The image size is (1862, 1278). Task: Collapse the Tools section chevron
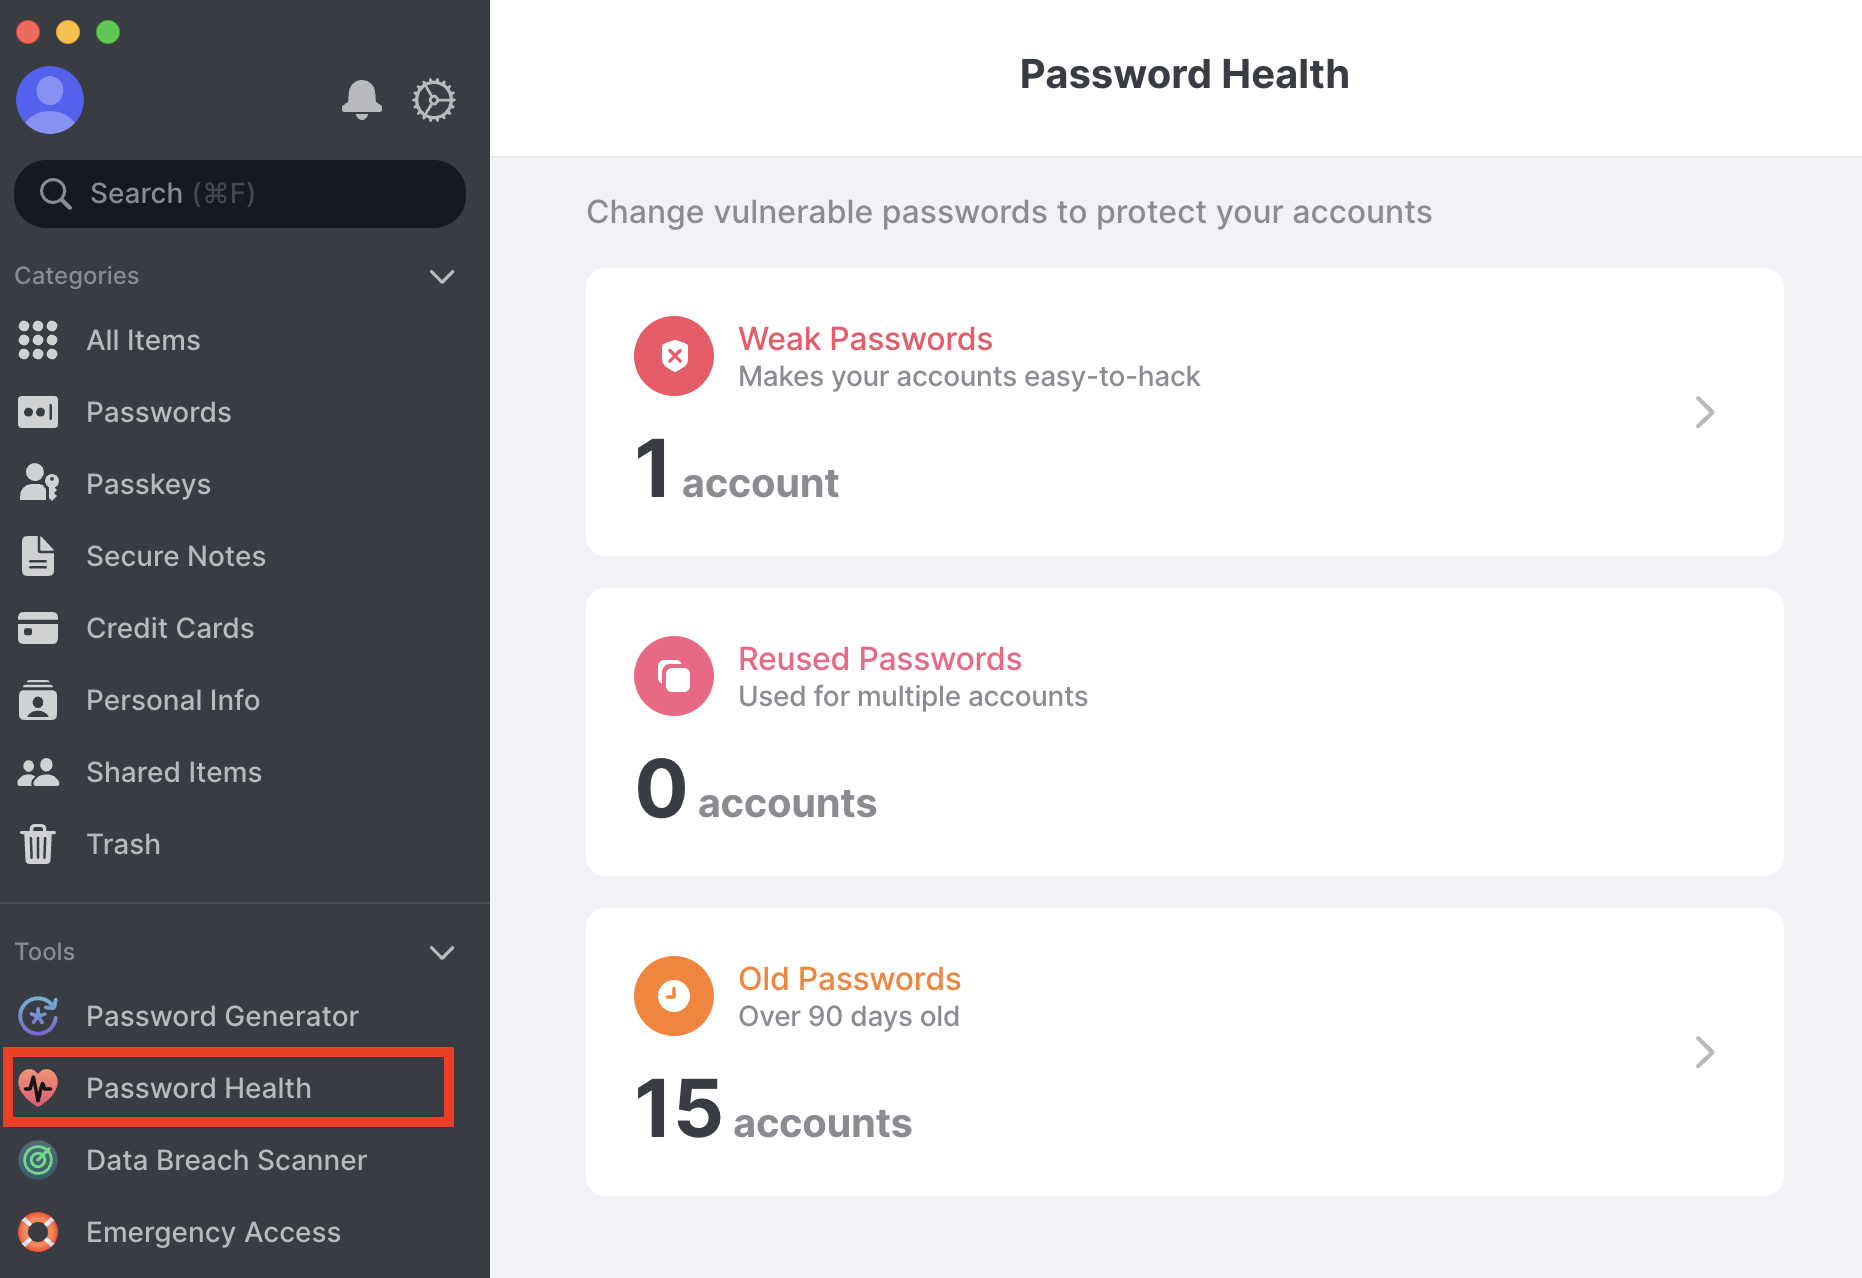pos(442,952)
